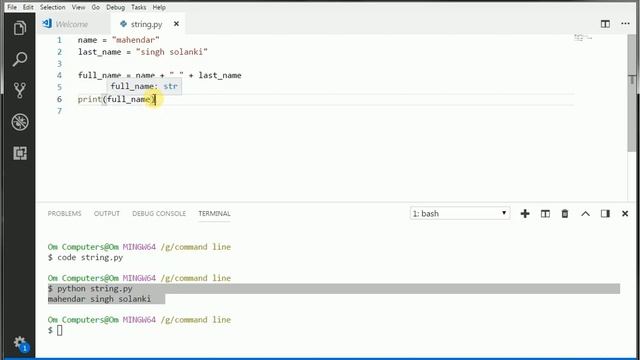Open the Explorer view in activity bar
This screenshot has height=360, width=640.
pos(20,28)
